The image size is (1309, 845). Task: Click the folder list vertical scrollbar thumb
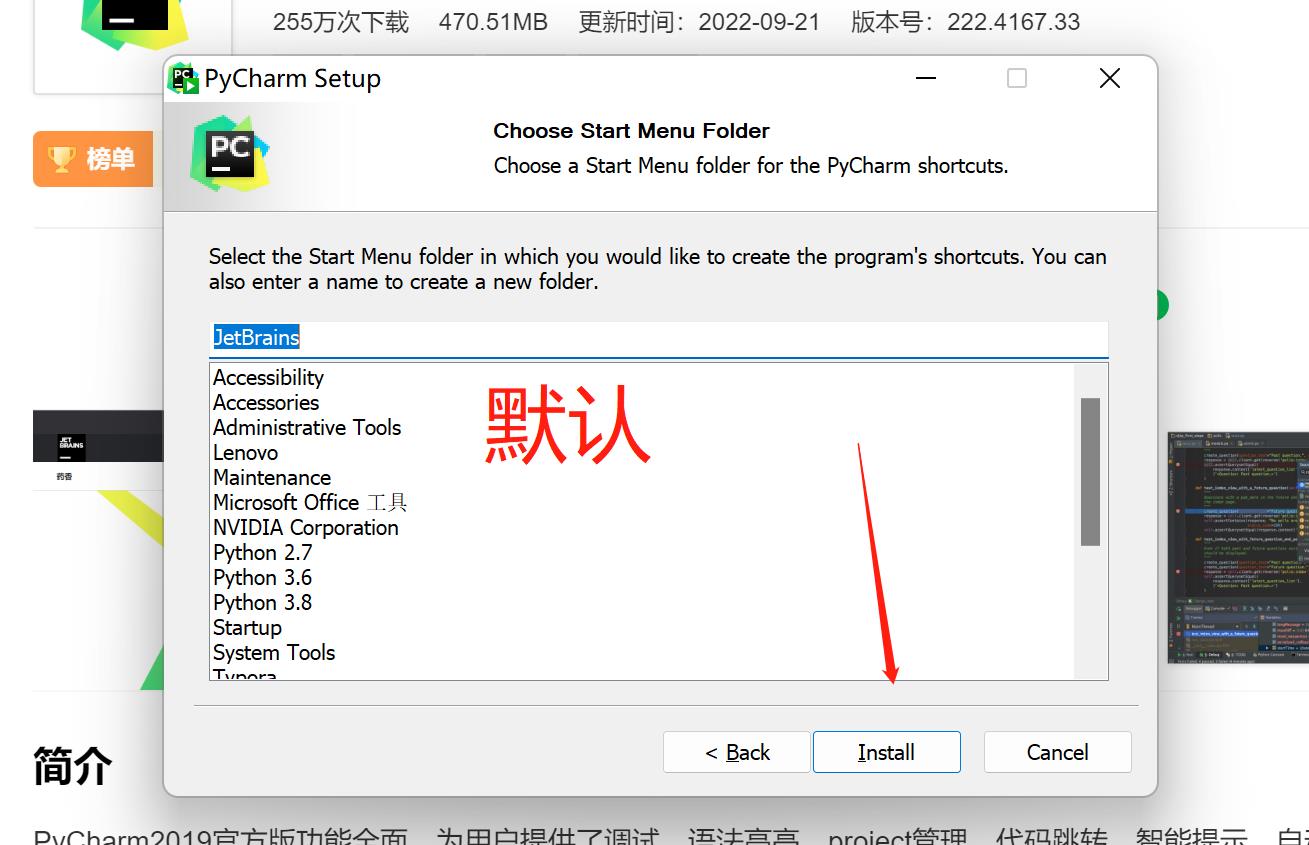(x=1090, y=472)
